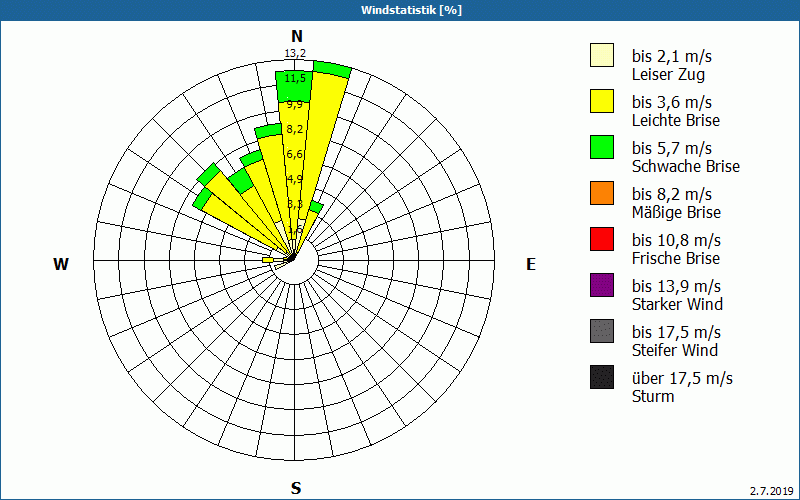The image size is (800, 500).
Task: Click the '13,2' ring scale value
Action: pos(295,53)
